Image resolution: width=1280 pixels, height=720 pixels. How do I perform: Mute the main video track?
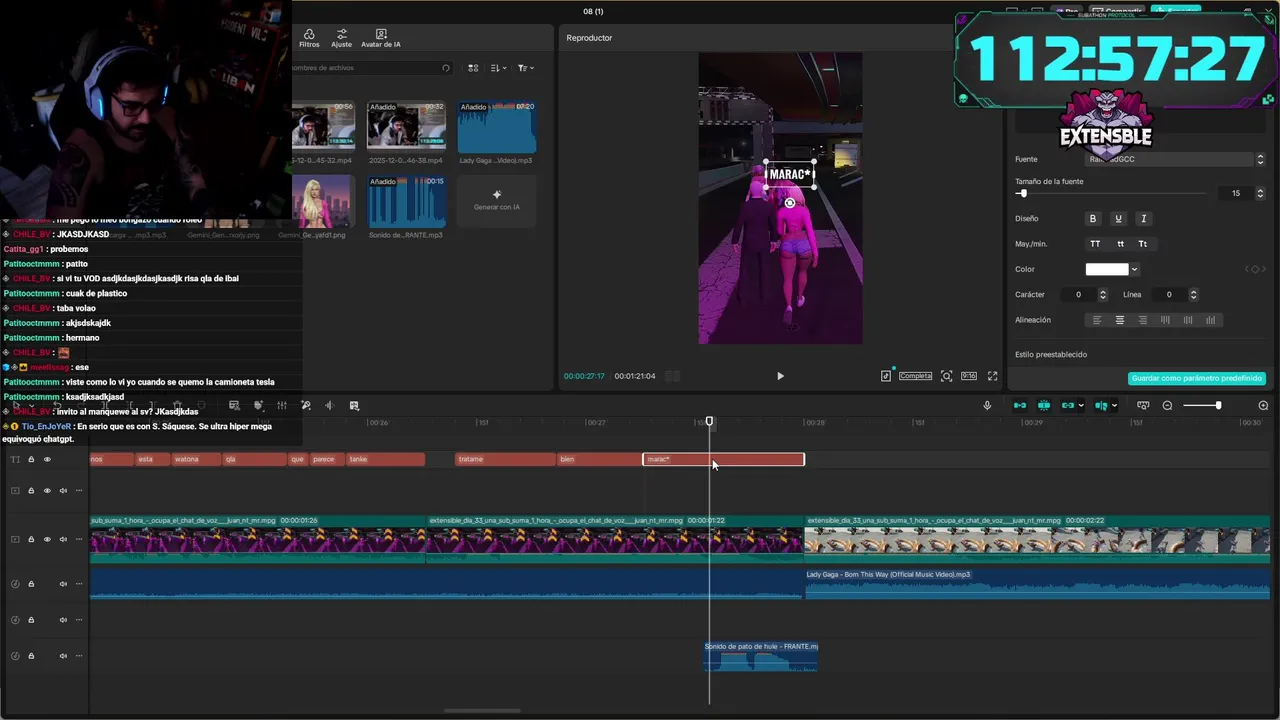(x=63, y=539)
